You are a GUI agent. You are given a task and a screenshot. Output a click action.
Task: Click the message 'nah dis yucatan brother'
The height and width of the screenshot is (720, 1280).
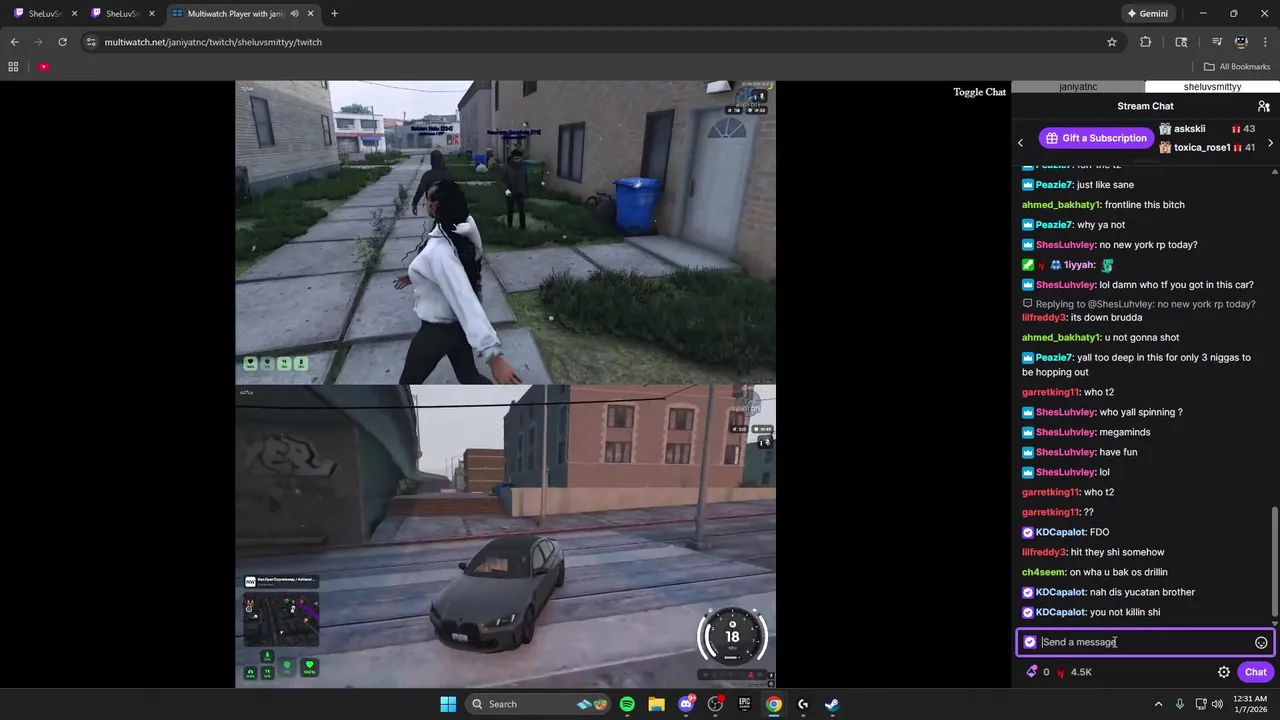pyautogui.click(x=1142, y=592)
